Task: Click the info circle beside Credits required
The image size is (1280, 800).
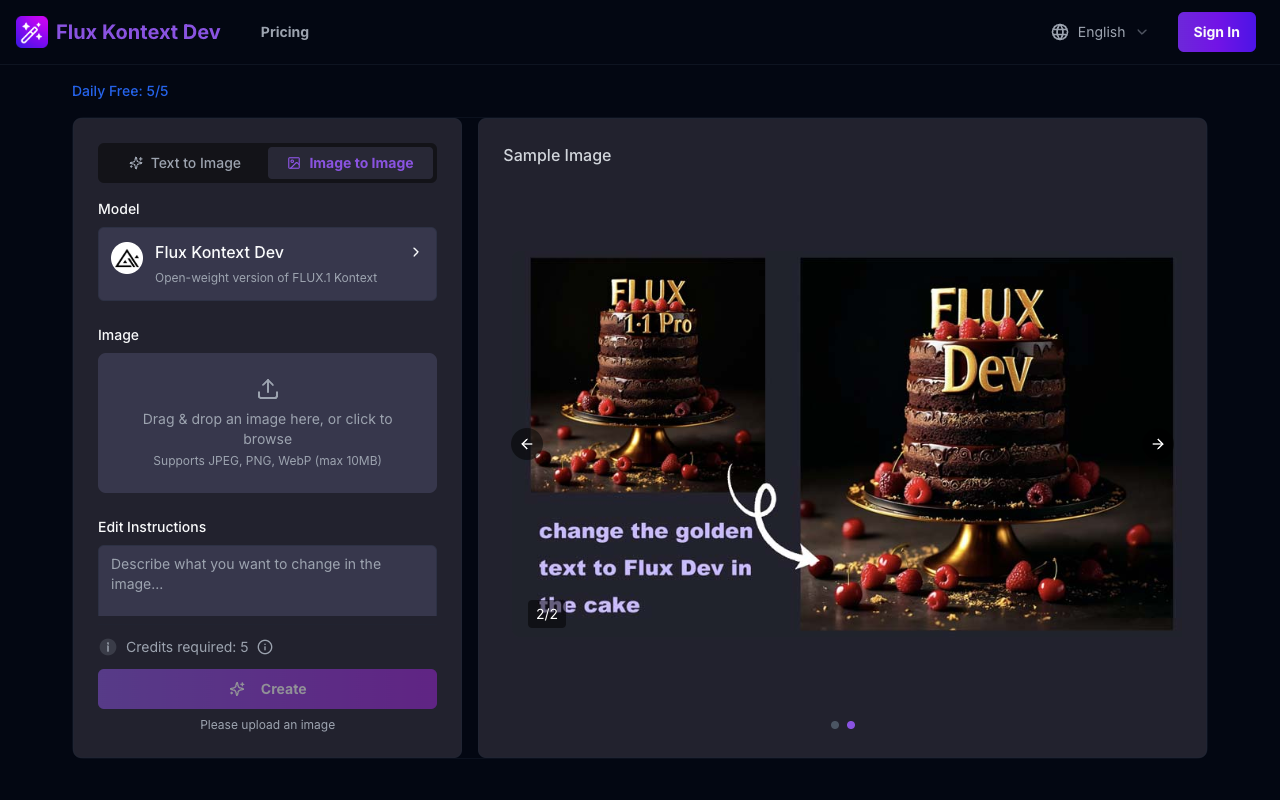Action: pos(265,647)
